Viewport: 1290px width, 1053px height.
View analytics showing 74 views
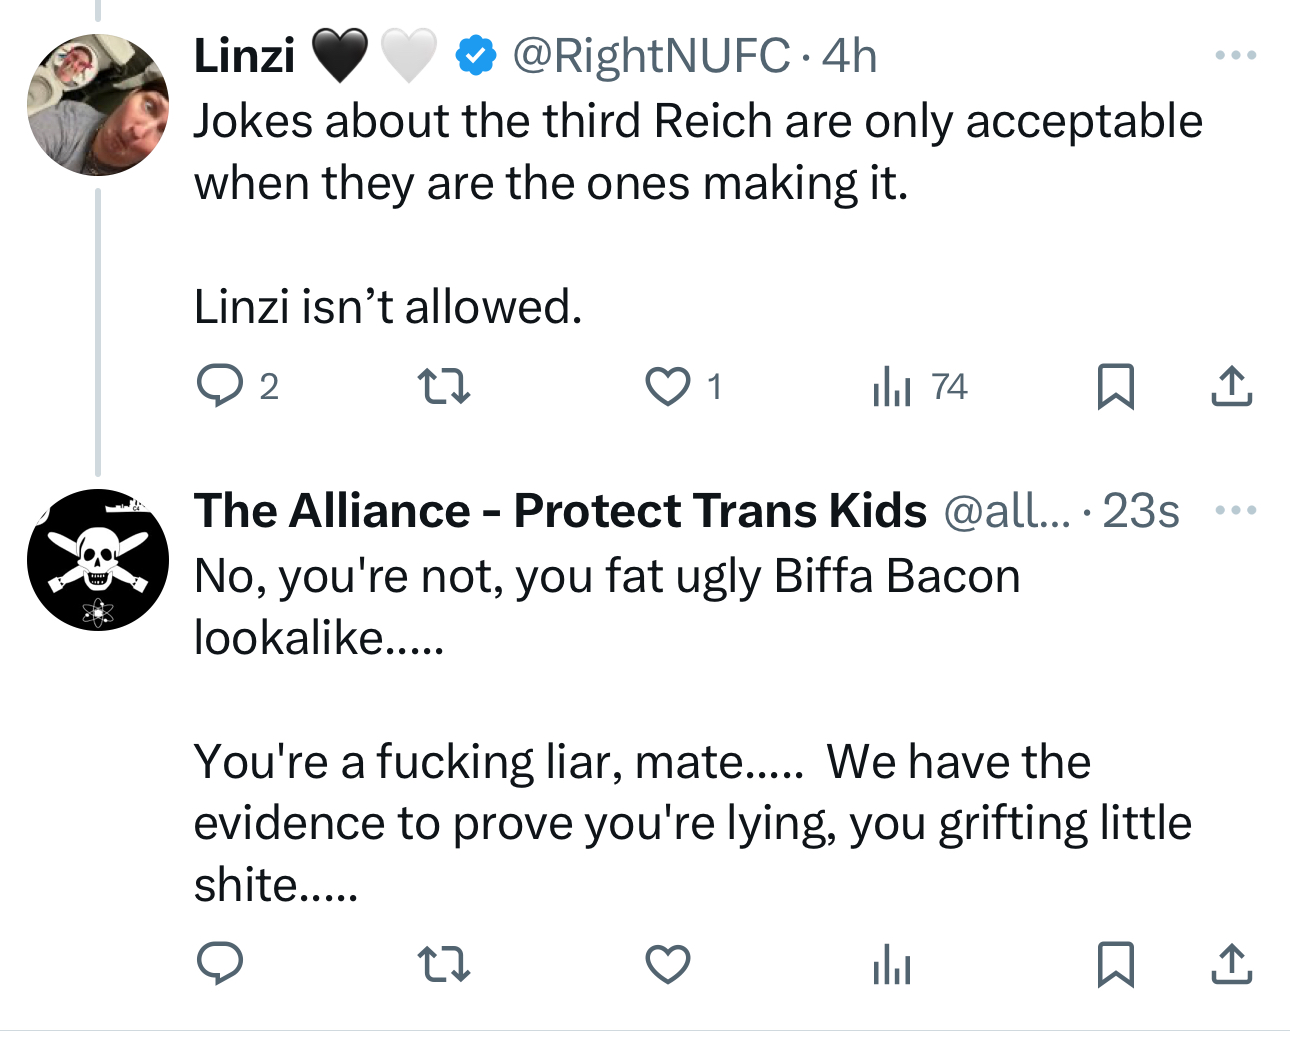892,386
